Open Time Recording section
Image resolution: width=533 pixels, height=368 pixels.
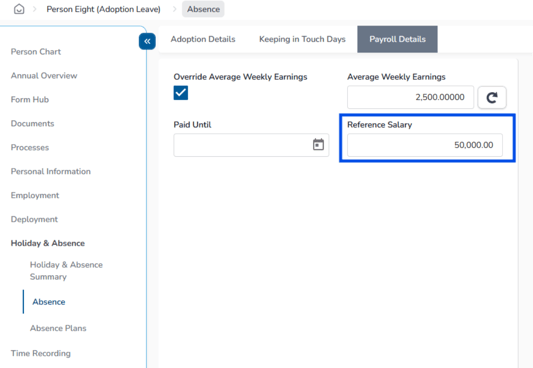[41, 353]
